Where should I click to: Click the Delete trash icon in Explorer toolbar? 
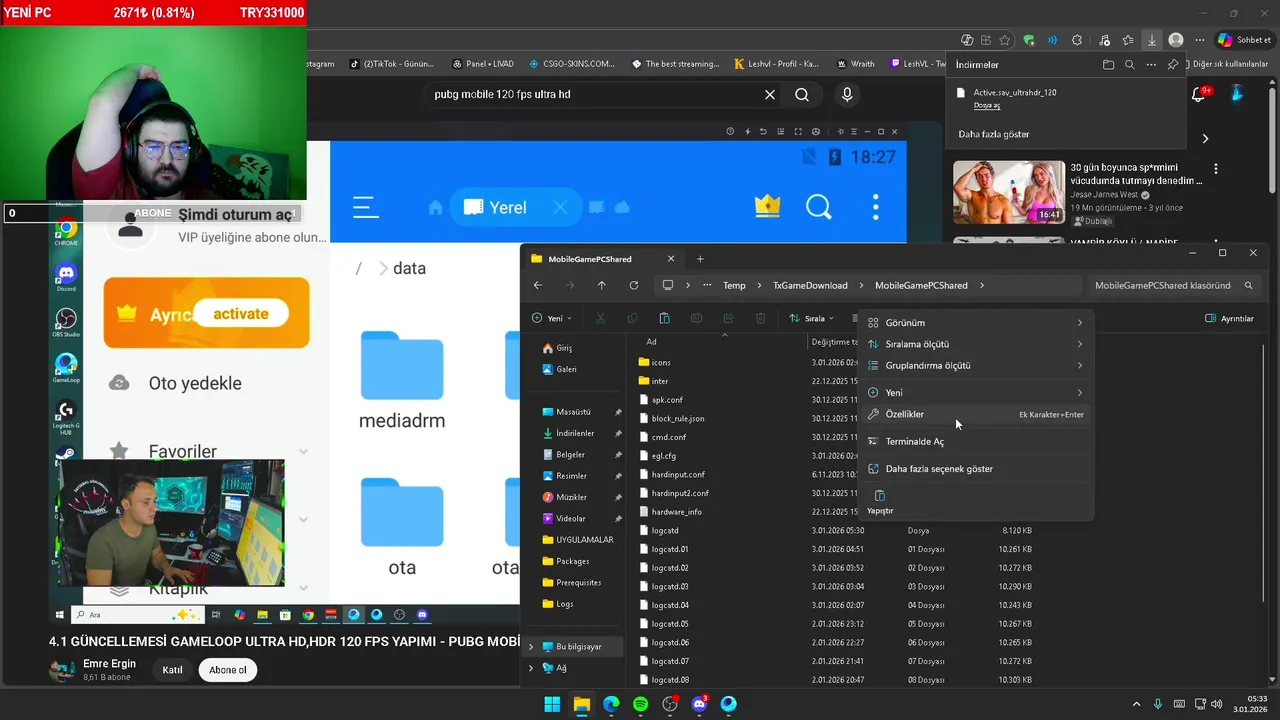point(760,318)
